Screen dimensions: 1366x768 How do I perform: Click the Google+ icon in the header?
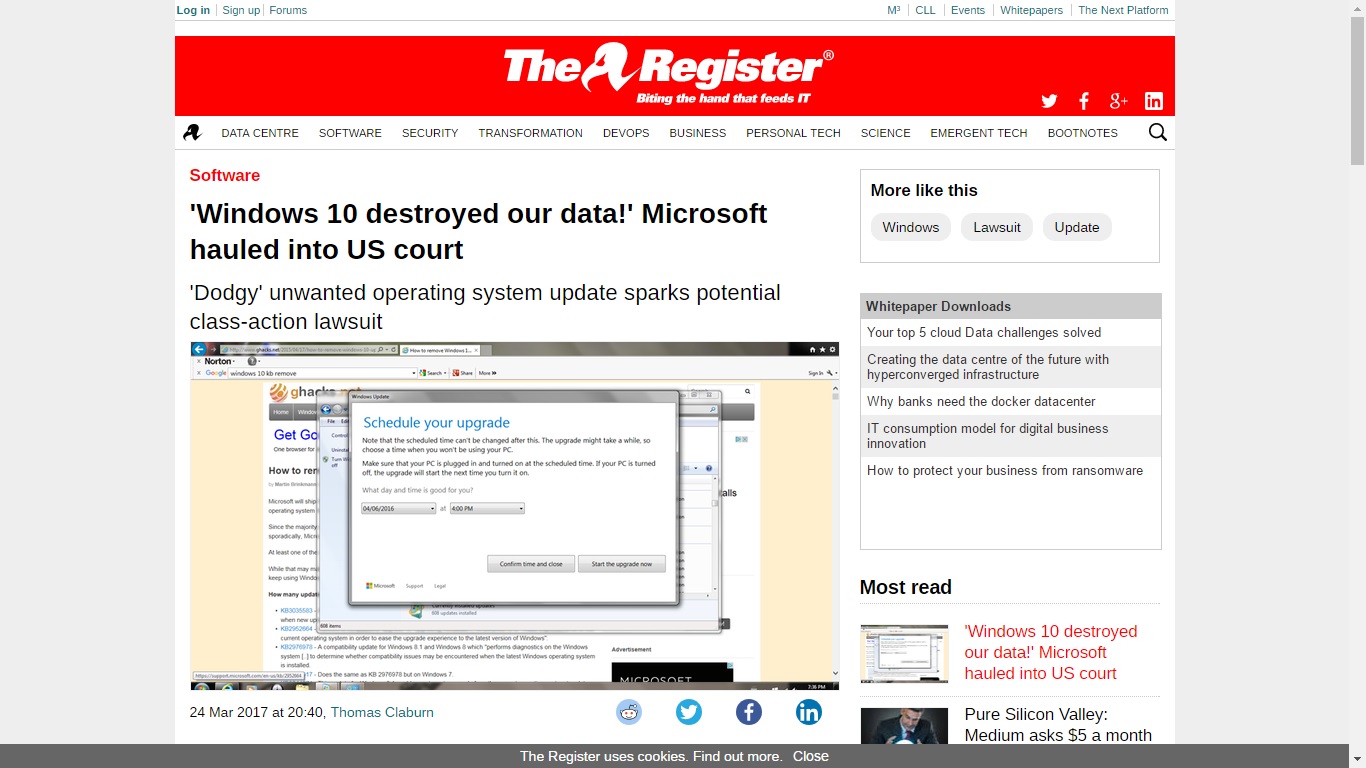coord(1118,101)
